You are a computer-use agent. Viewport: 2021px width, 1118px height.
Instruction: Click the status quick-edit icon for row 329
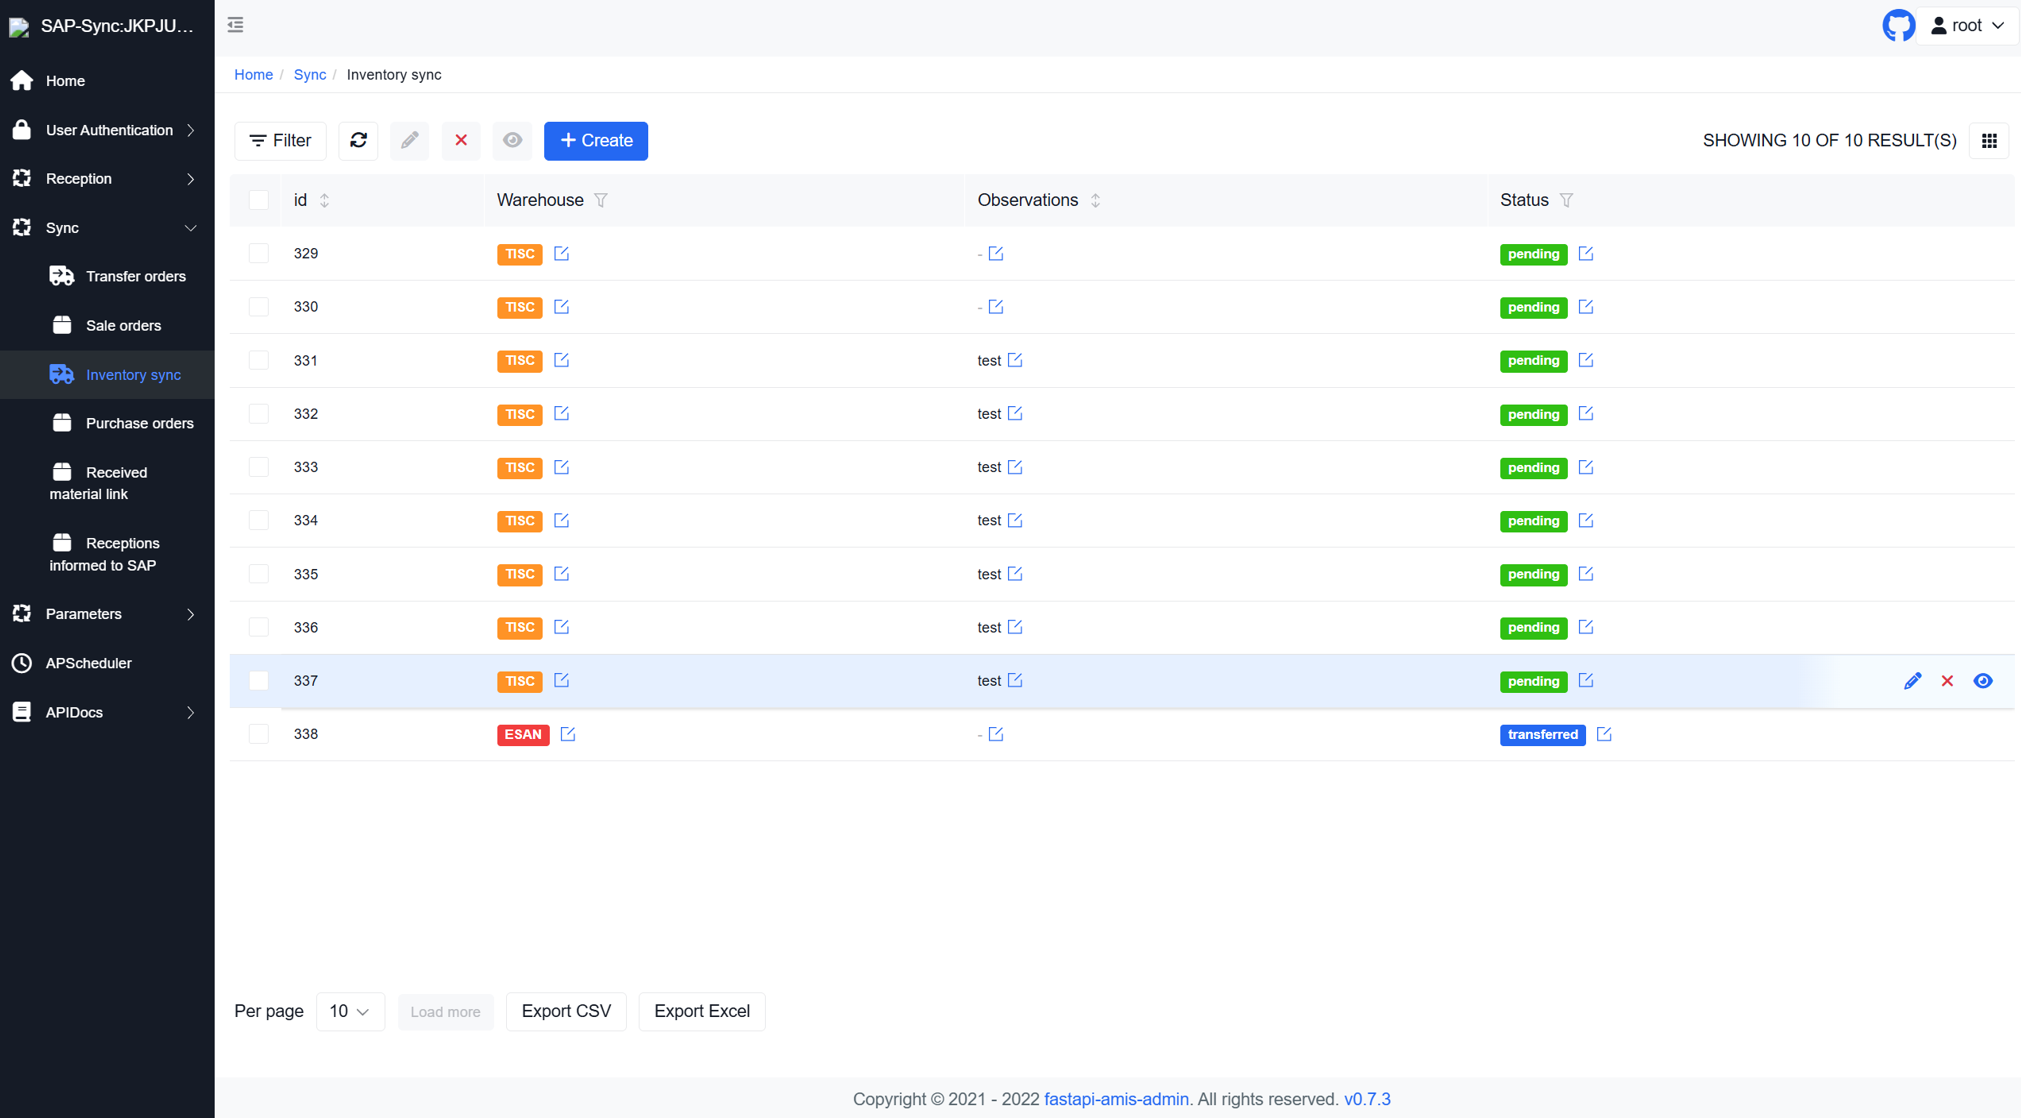1586,254
